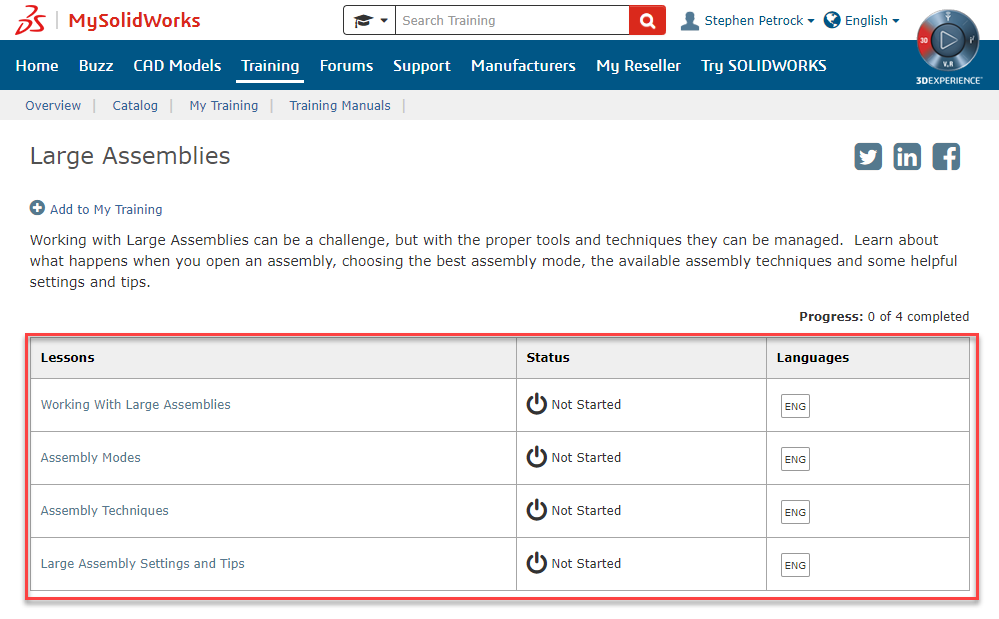Open the My Reseller menu item
This screenshot has height=619, width=999.
tap(638, 66)
